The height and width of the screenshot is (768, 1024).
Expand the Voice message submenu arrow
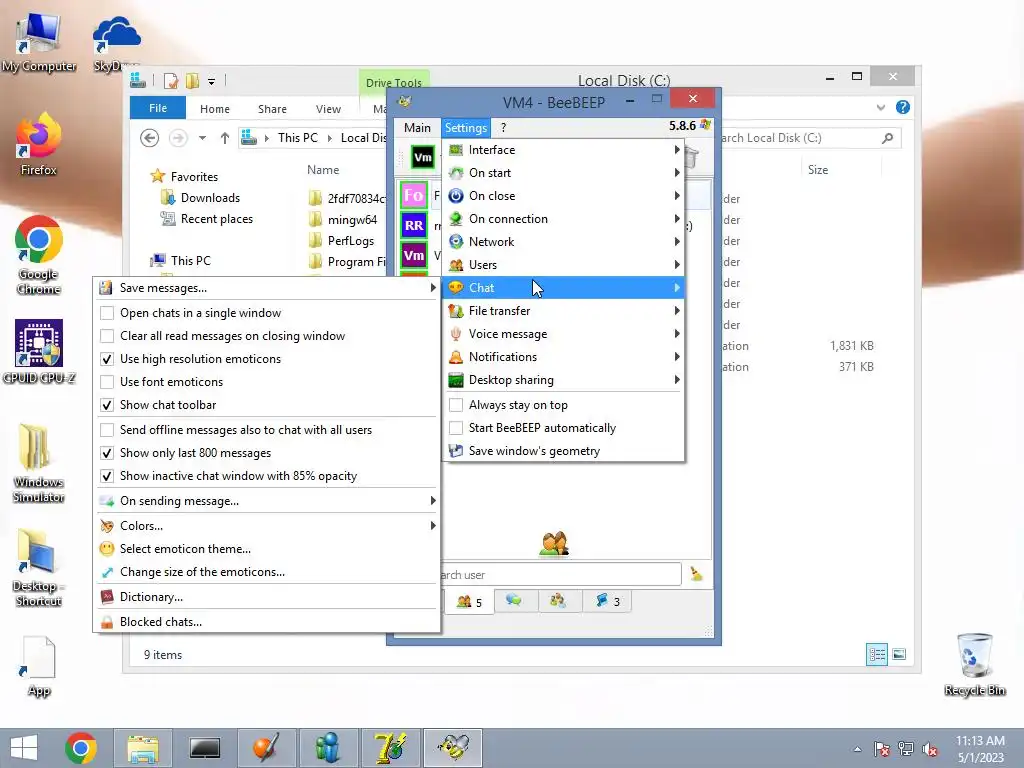coord(677,334)
